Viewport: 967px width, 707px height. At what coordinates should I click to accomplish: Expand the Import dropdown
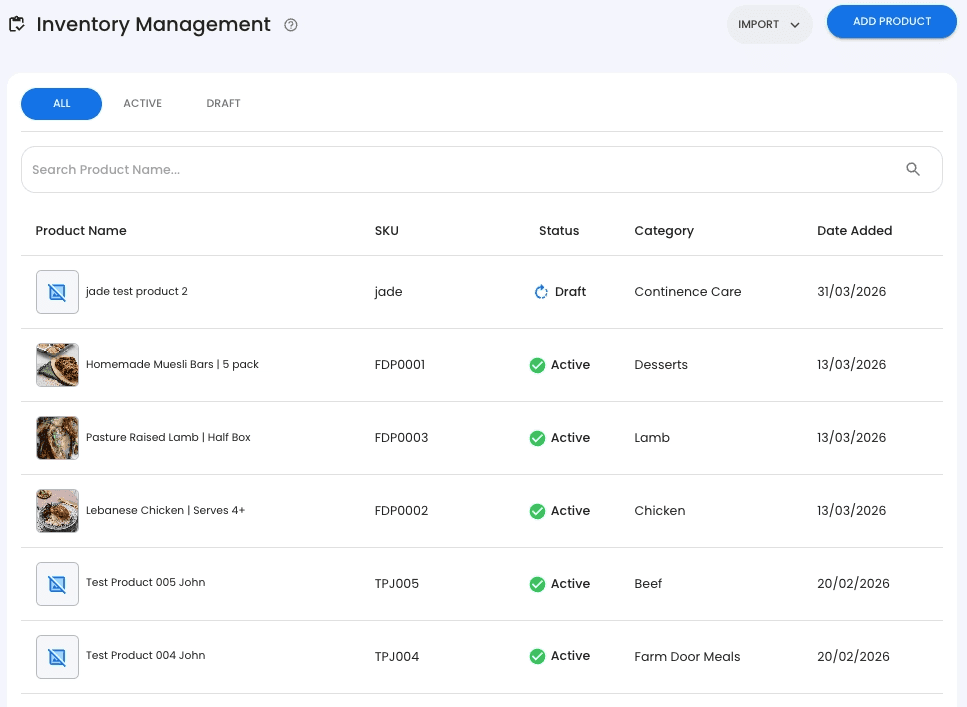click(x=769, y=24)
